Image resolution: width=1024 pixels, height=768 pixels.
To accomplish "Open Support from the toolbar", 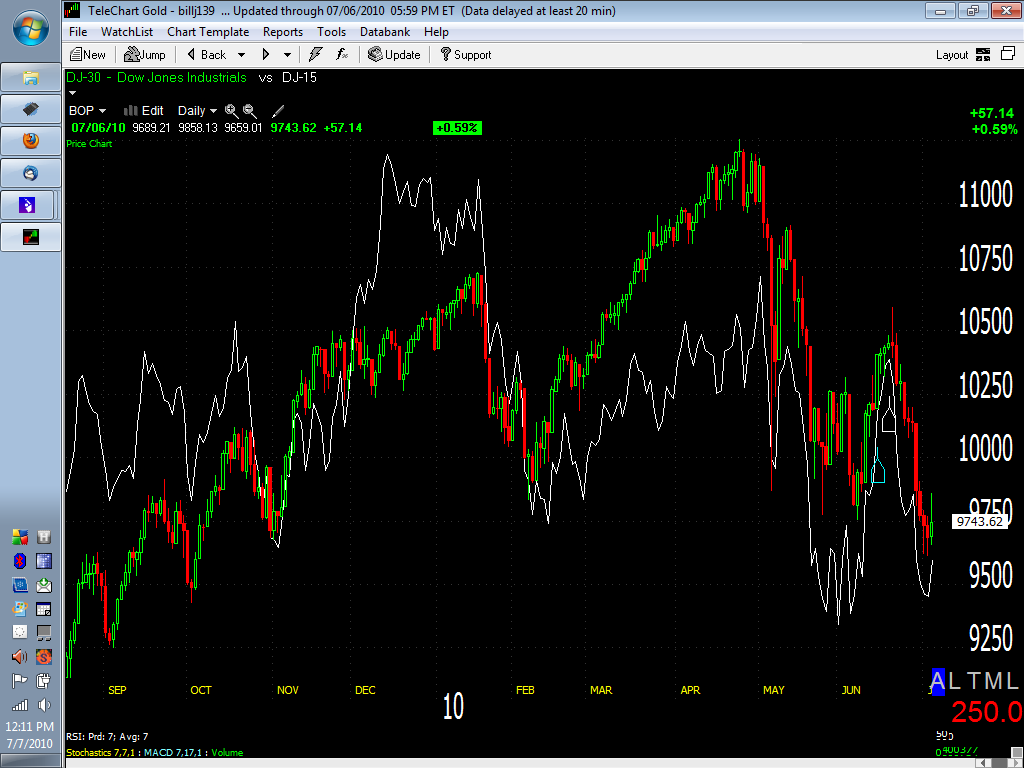I will tap(466, 55).
